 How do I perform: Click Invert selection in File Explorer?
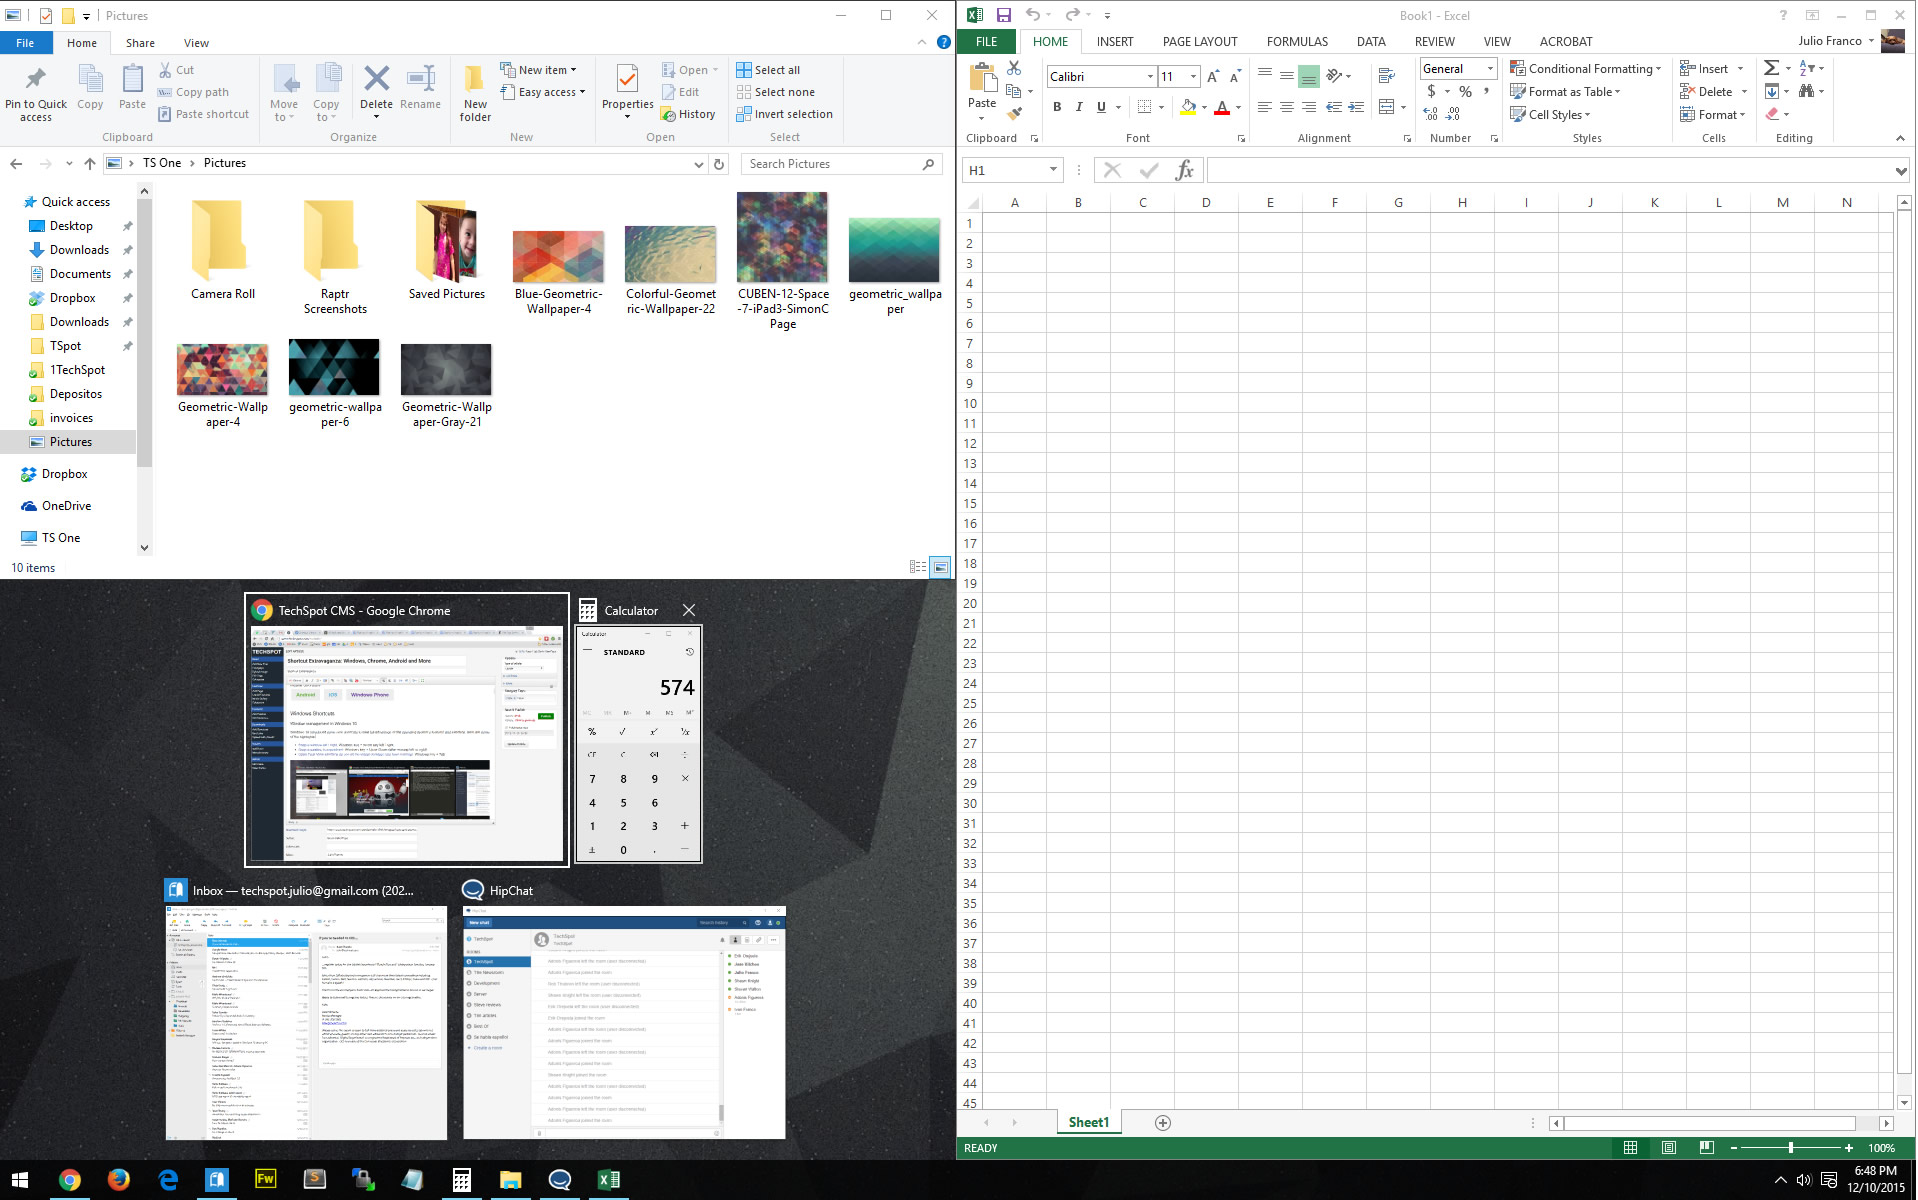784,114
